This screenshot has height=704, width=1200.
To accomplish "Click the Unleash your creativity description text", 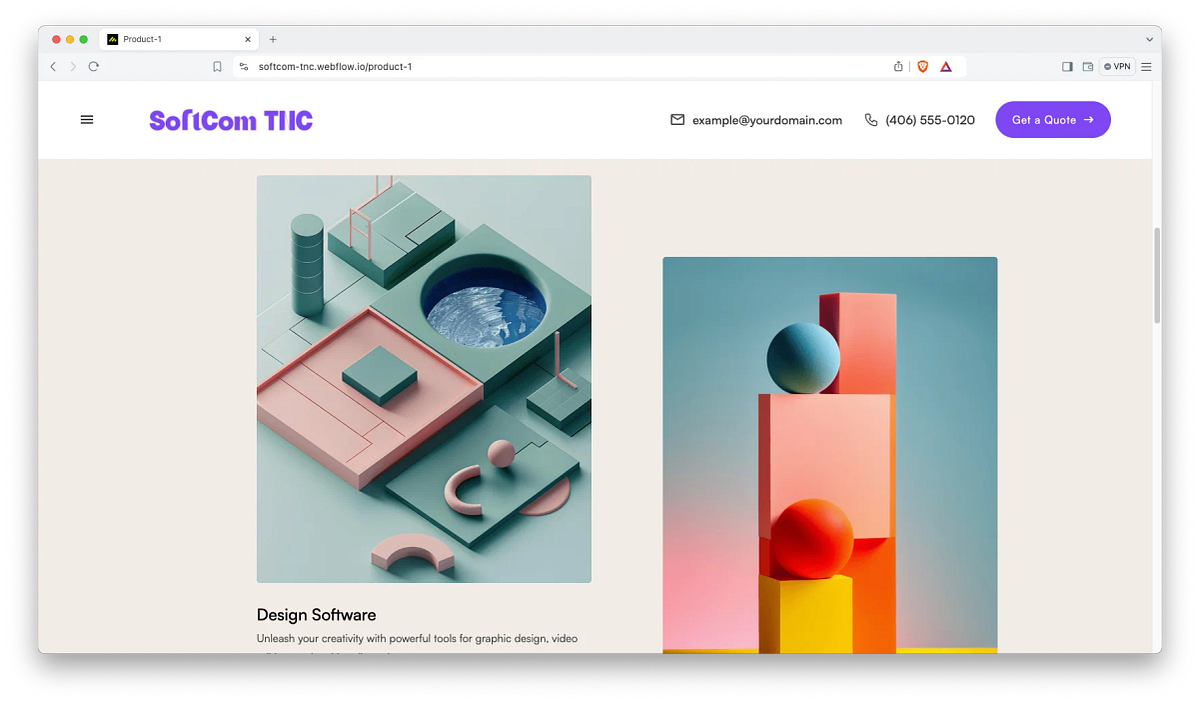I will 417,638.
